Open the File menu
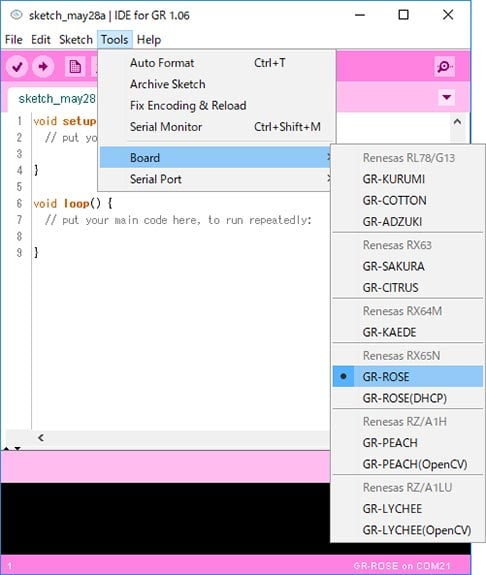The image size is (486, 575). coord(14,40)
